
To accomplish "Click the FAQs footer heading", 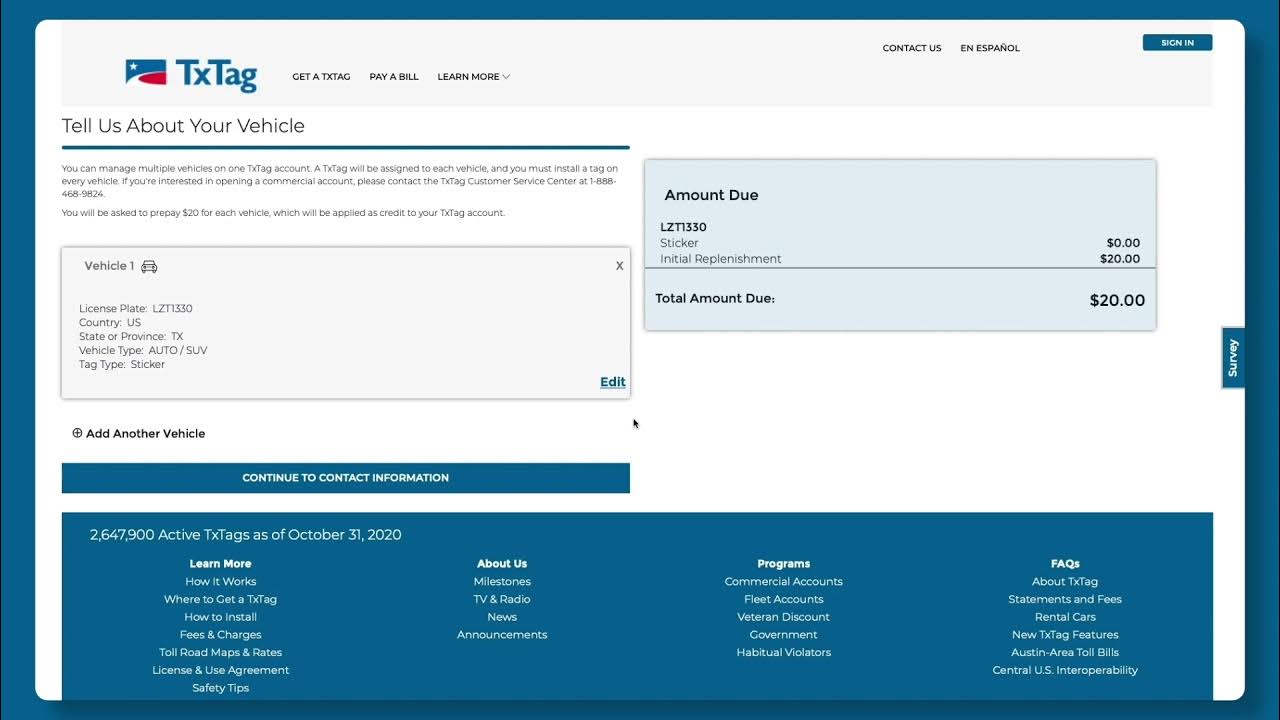I will coord(1065,564).
